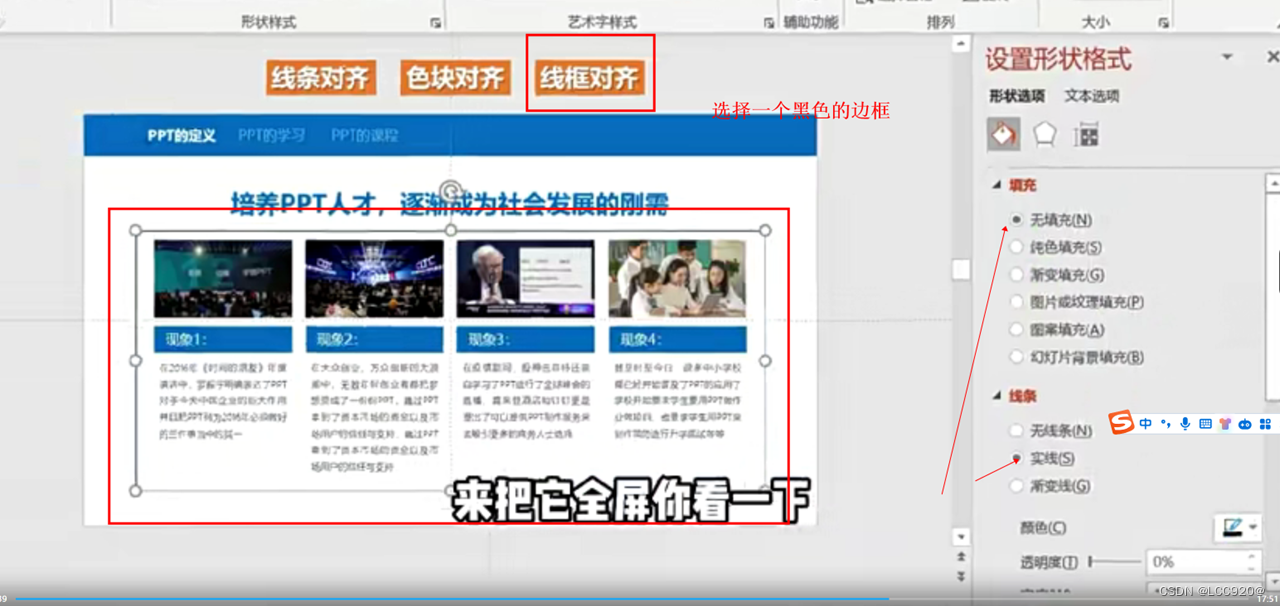Image resolution: width=1280 pixels, height=606 pixels.
Task: Switch to 文本选项 text options tab
Action: click(x=1091, y=96)
